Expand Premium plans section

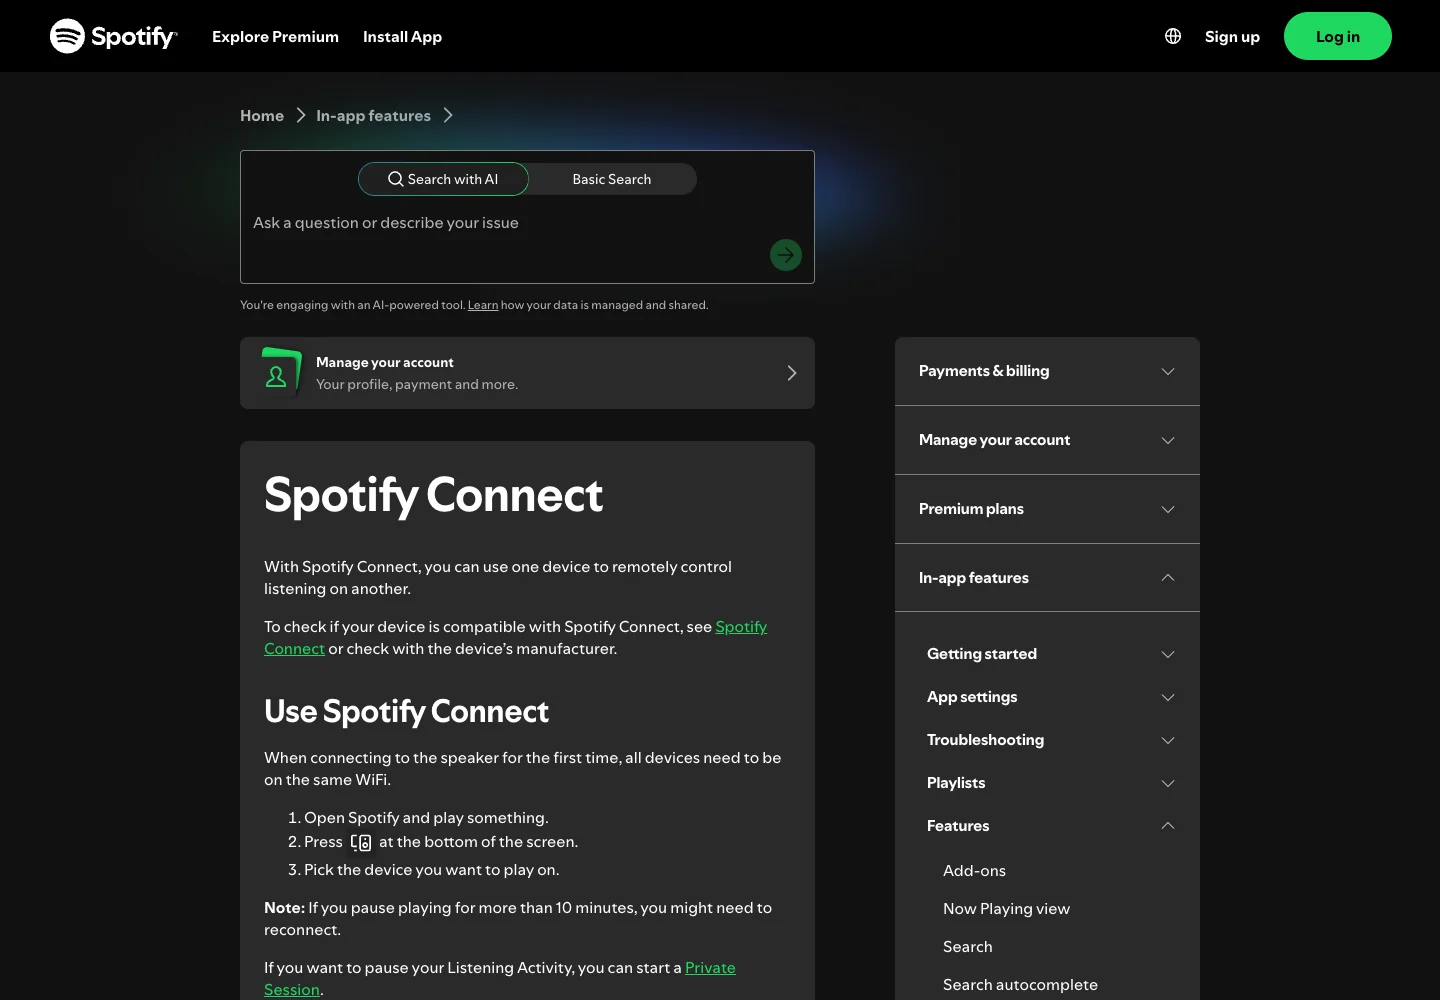tap(1047, 509)
